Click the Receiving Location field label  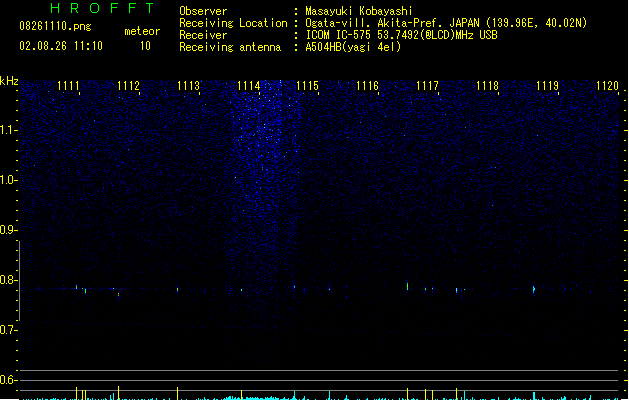coord(233,23)
